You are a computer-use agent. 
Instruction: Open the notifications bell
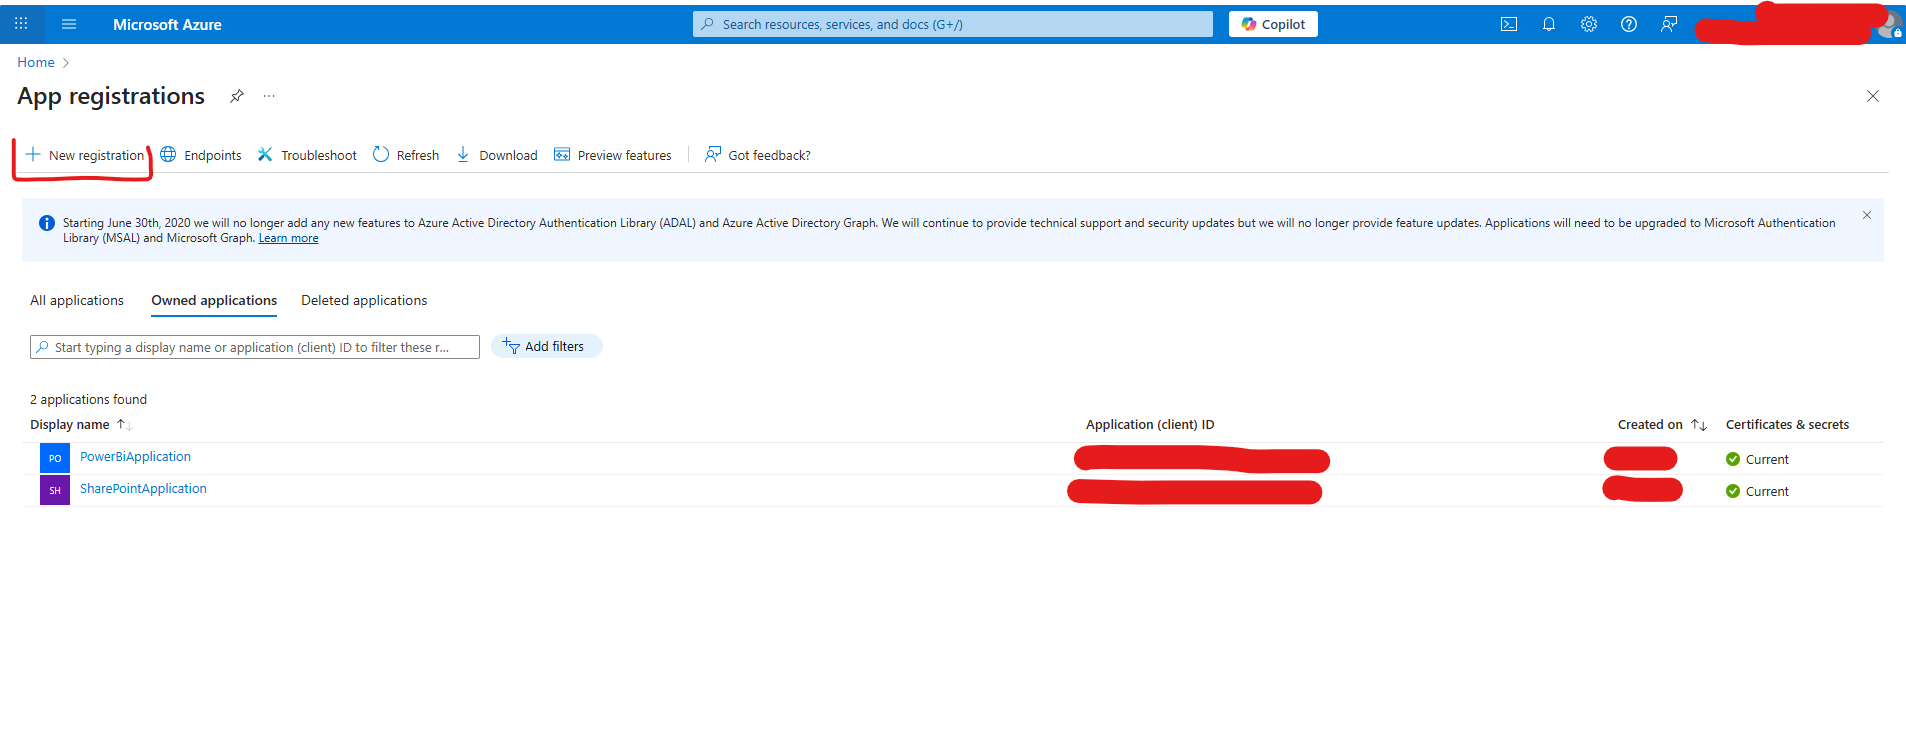point(1549,24)
